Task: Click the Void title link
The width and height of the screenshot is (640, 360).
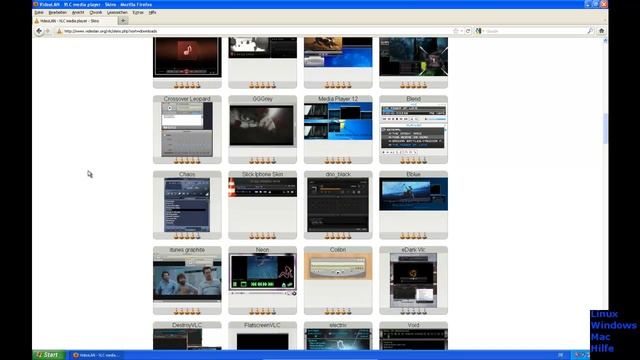Action: [413, 325]
